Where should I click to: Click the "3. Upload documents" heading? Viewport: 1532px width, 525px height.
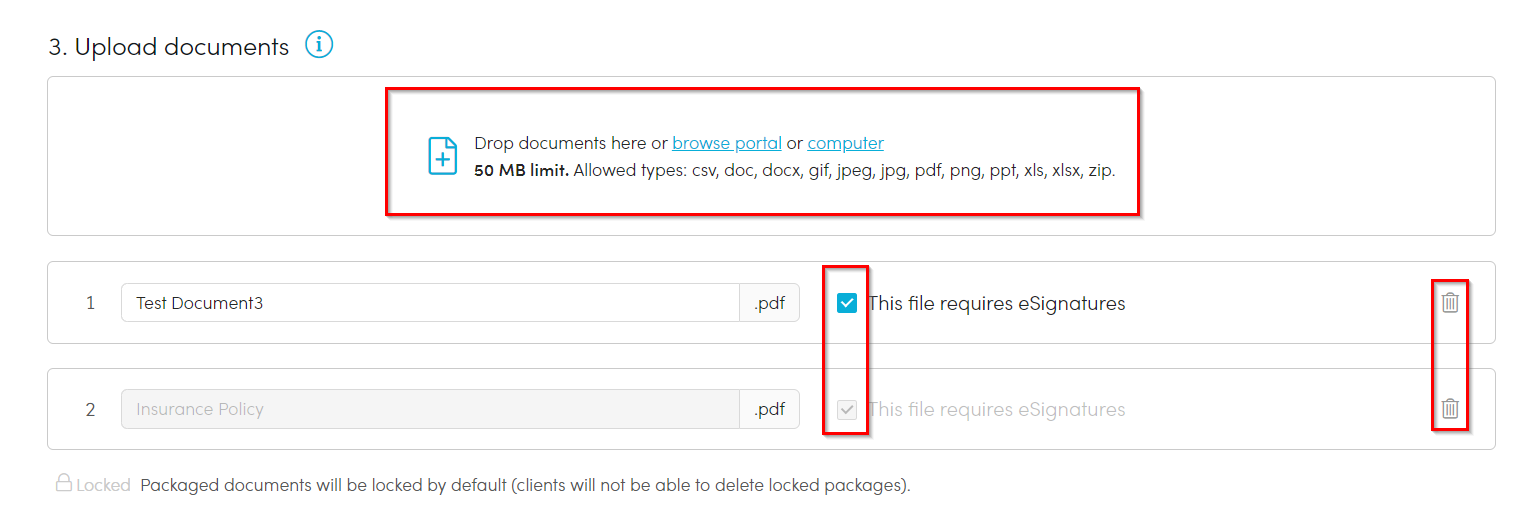click(x=168, y=47)
